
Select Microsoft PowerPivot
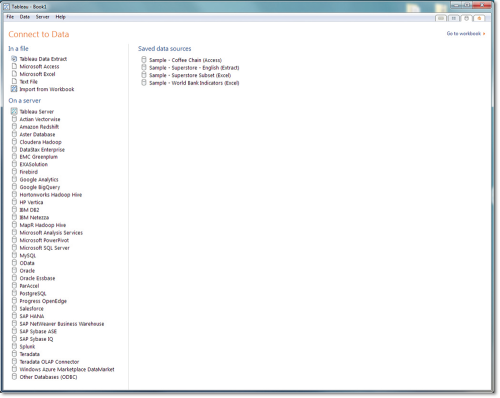[44, 240]
